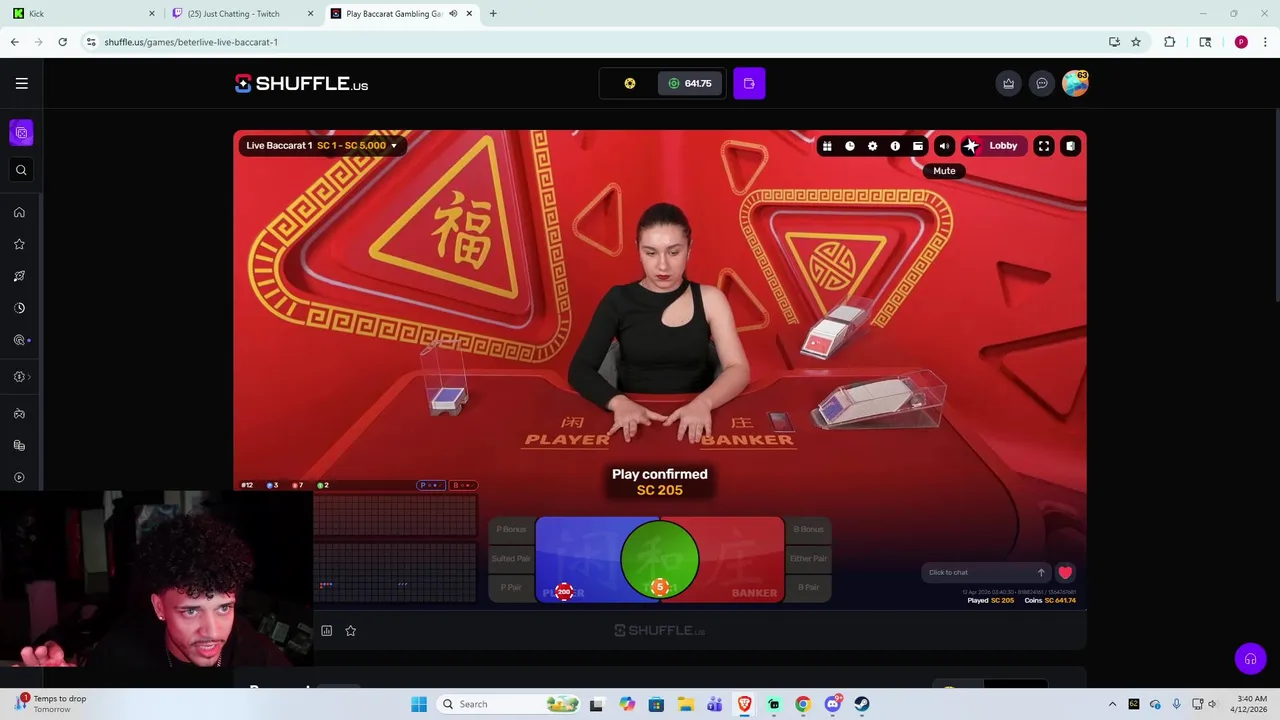This screenshot has width=1280, height=720.
Task: Open the purple support headset button
Action: click(1250, 659)
